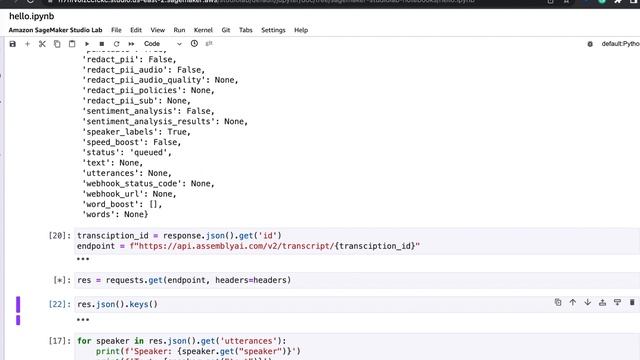Restart the kernel with the refresh icon
The image size is (640, 360).
pos(116,44)
